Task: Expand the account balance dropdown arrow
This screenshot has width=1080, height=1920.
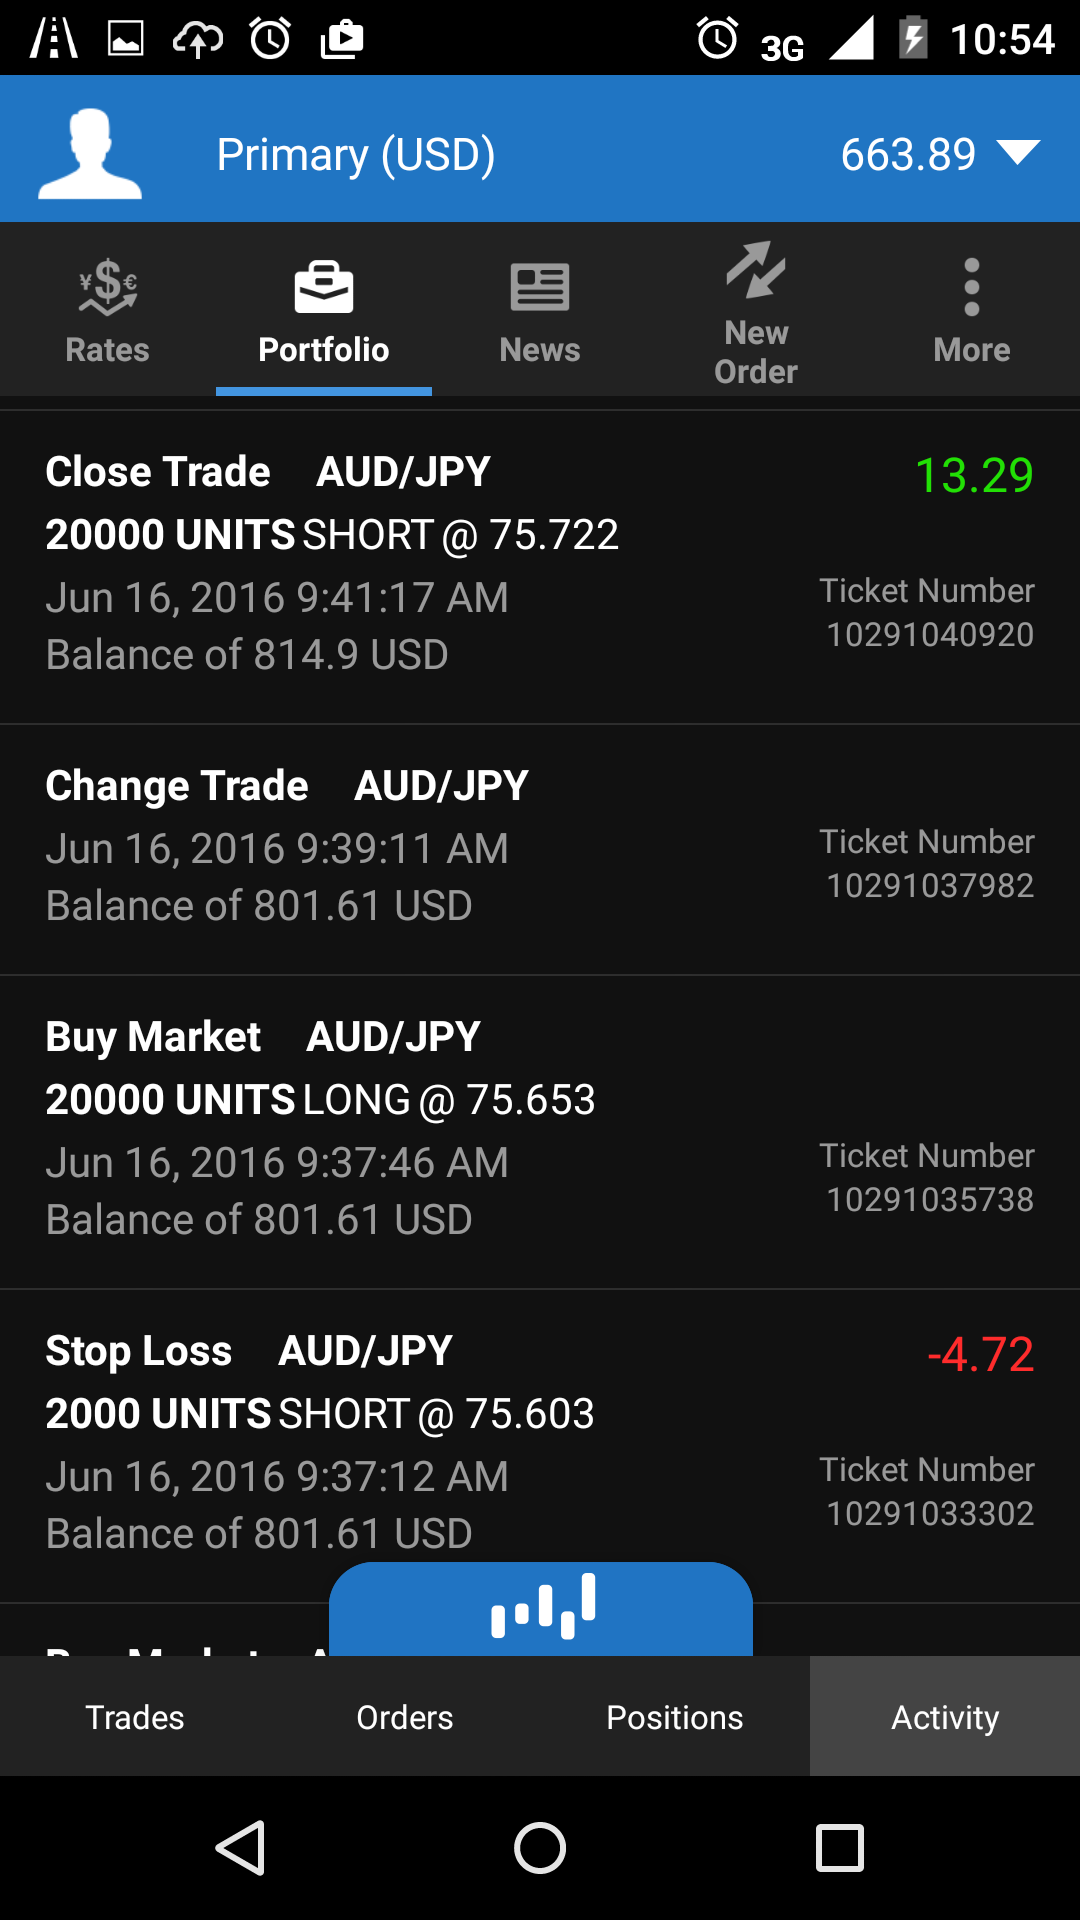Action: pyautogui.click(x=1018, y=153)
